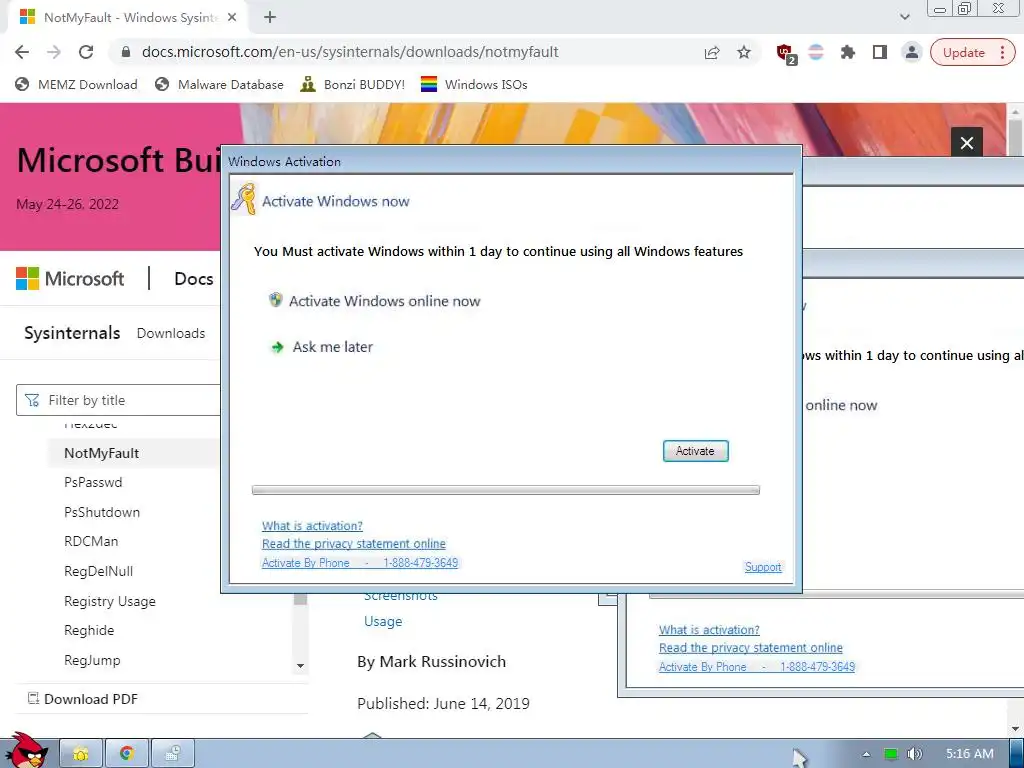Click the green arrow by Ask me later

[277, 347]
